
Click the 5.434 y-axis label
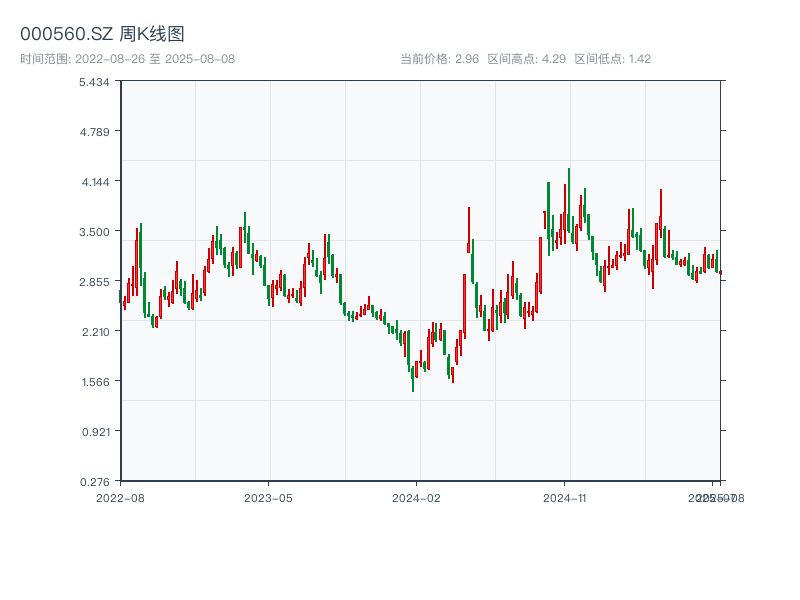[x=95, y=82]
